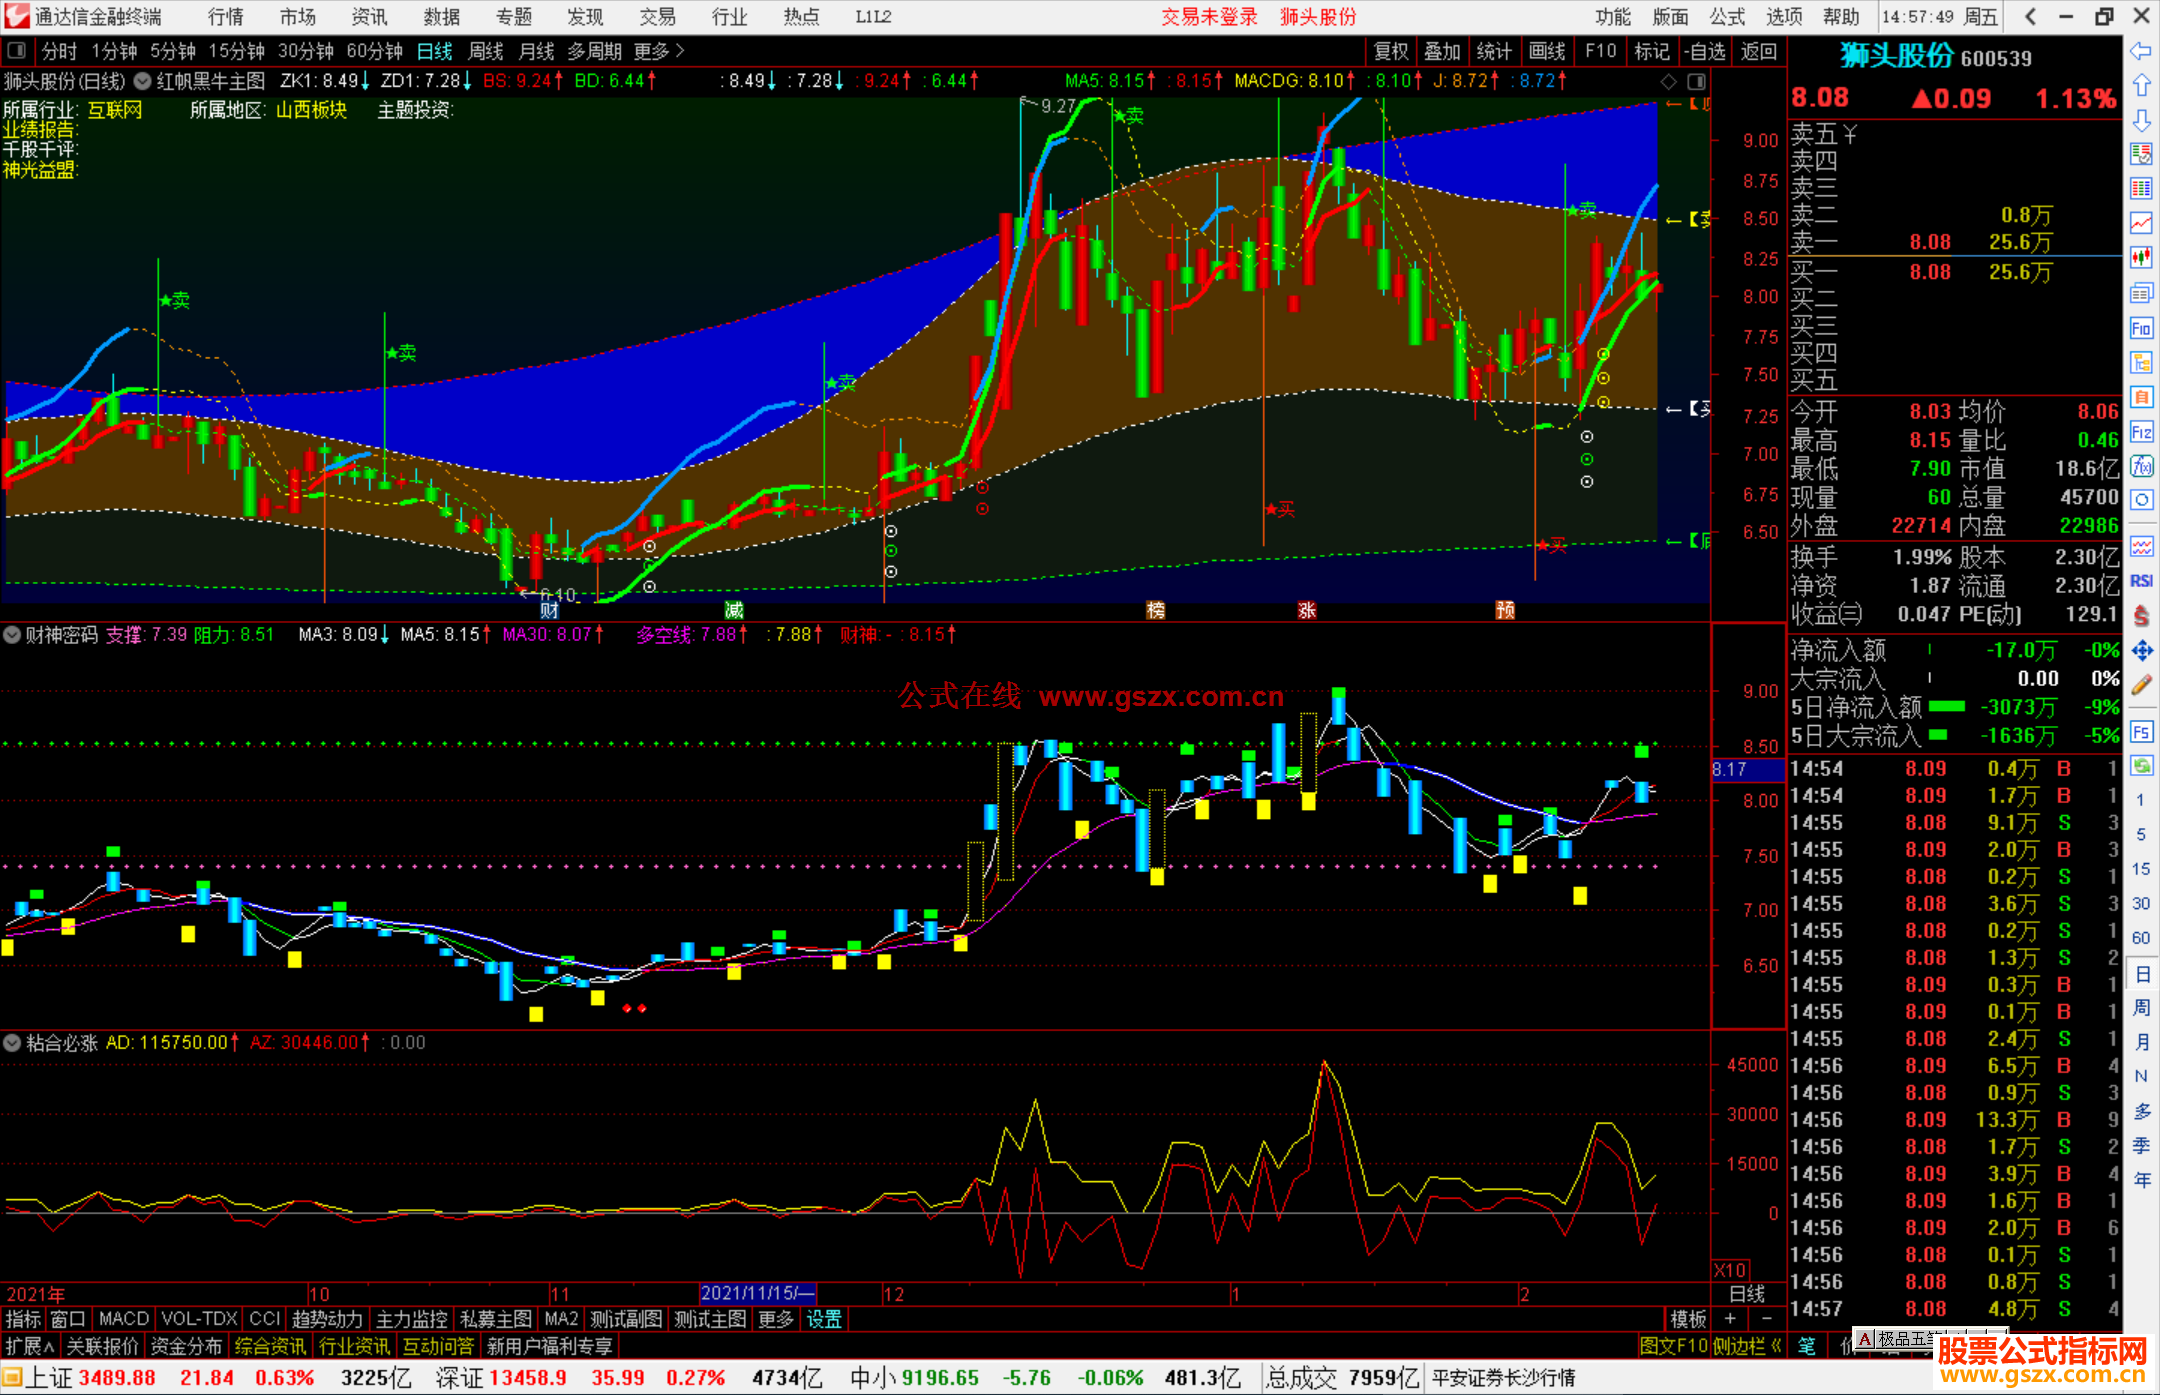Click the green refresh icon in sidebar
The height and width of the screenshot is (1395, 2160).
coord(2141,765)
